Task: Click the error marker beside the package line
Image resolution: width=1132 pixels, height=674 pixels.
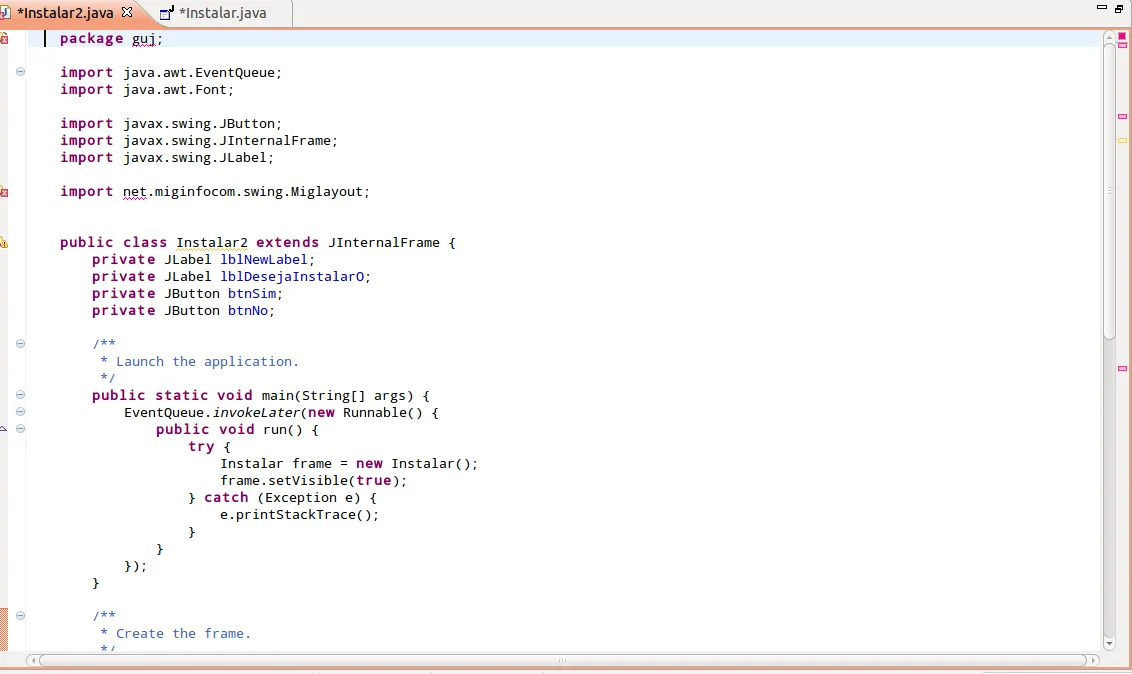Action: (x=4, y=39)
